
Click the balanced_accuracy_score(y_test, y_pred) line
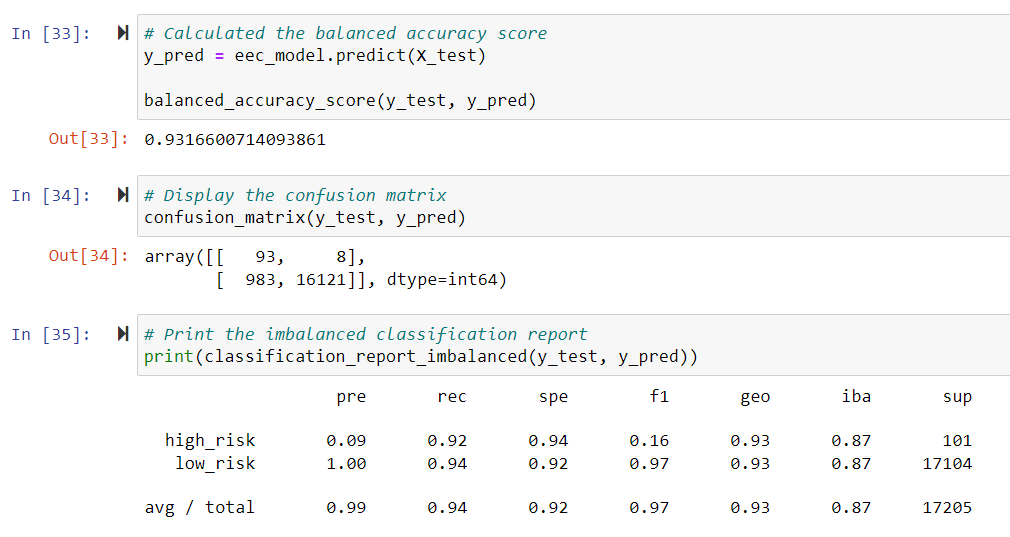pos(340,101)
